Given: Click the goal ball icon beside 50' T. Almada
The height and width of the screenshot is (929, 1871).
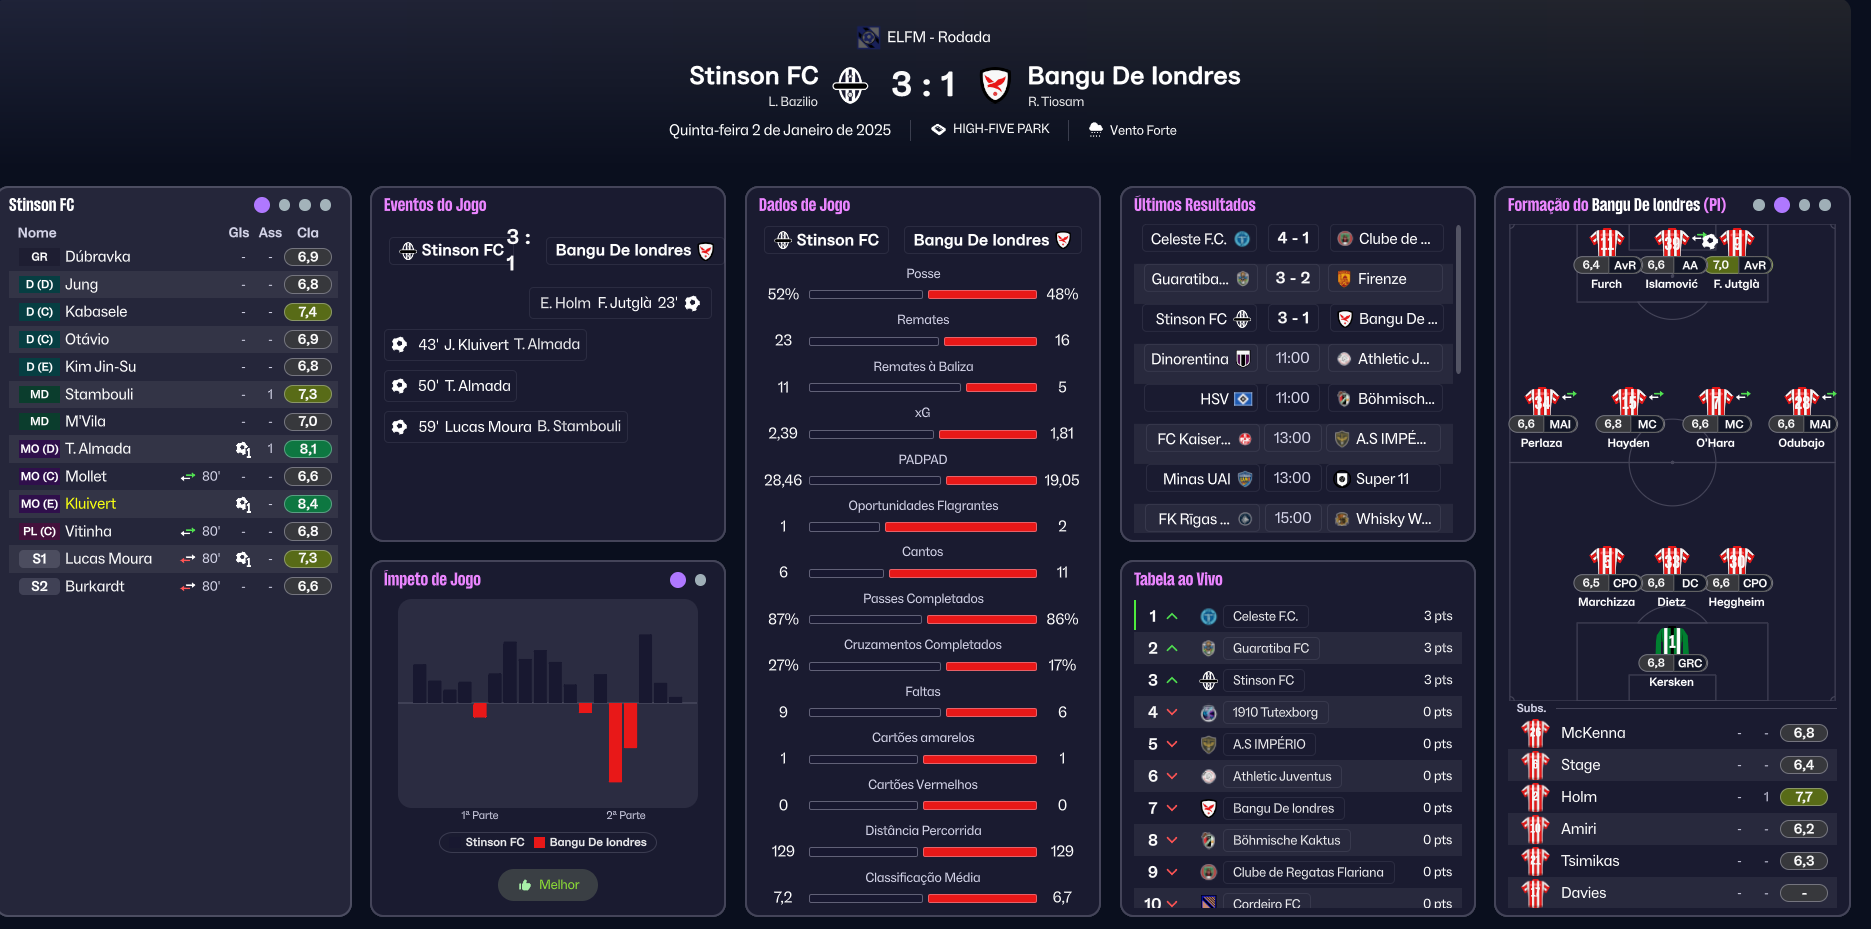Looking at the screenshot, I should [400, 386].
